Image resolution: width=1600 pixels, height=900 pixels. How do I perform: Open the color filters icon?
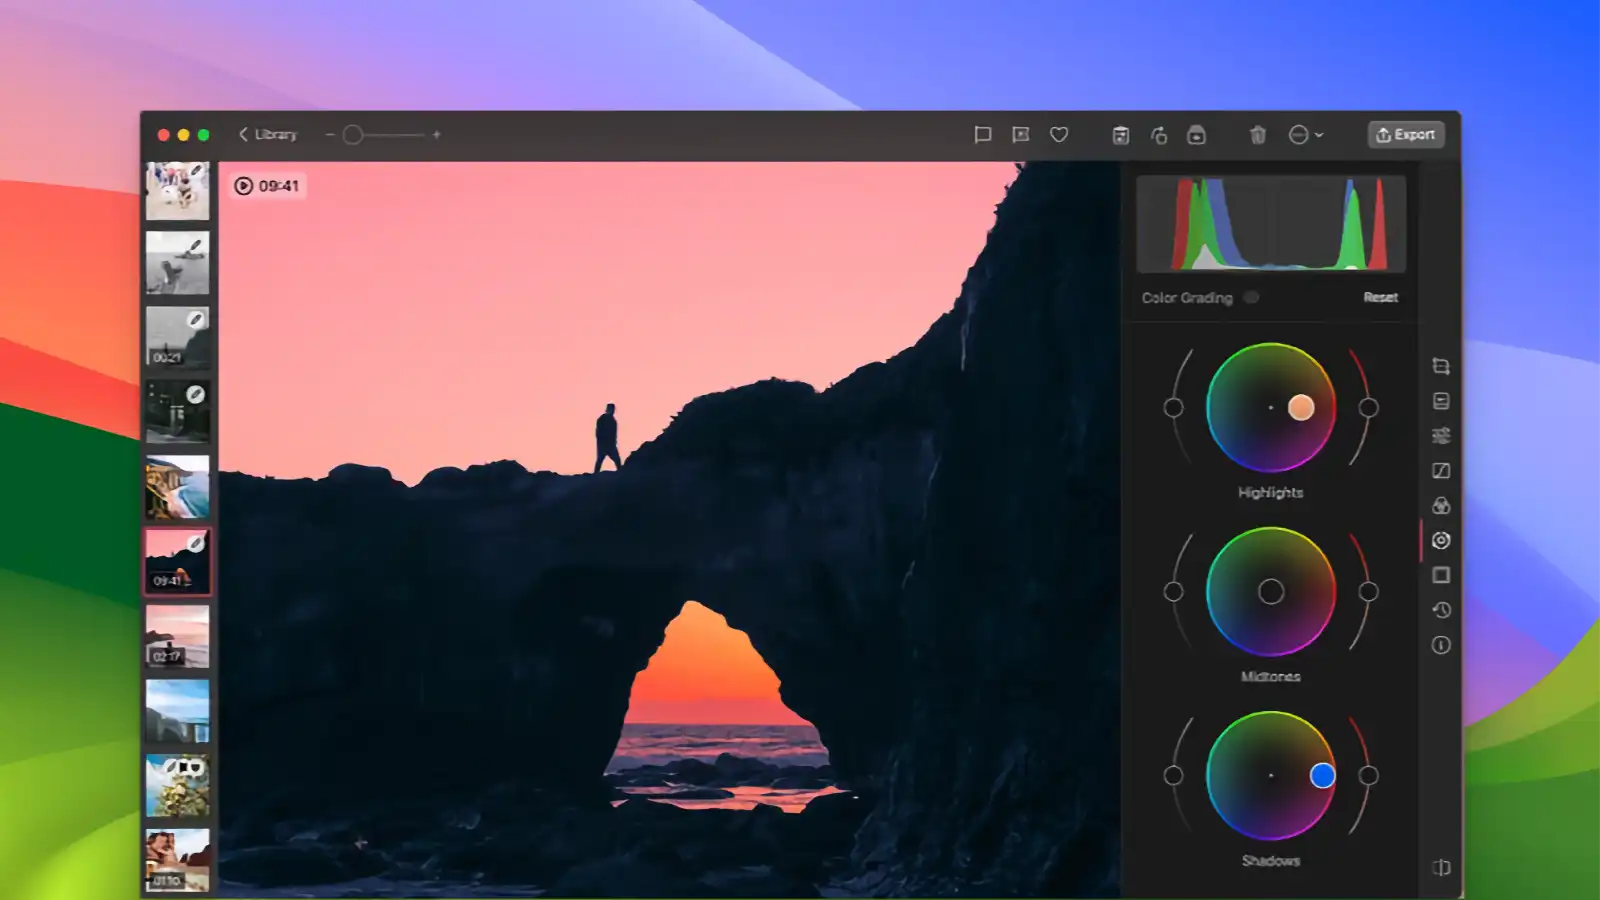(1441, 505)
